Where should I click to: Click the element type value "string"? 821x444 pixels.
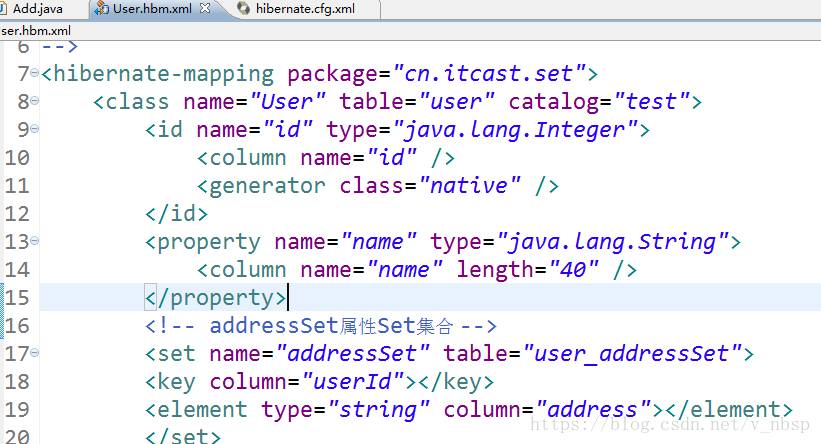click(379, 410)
